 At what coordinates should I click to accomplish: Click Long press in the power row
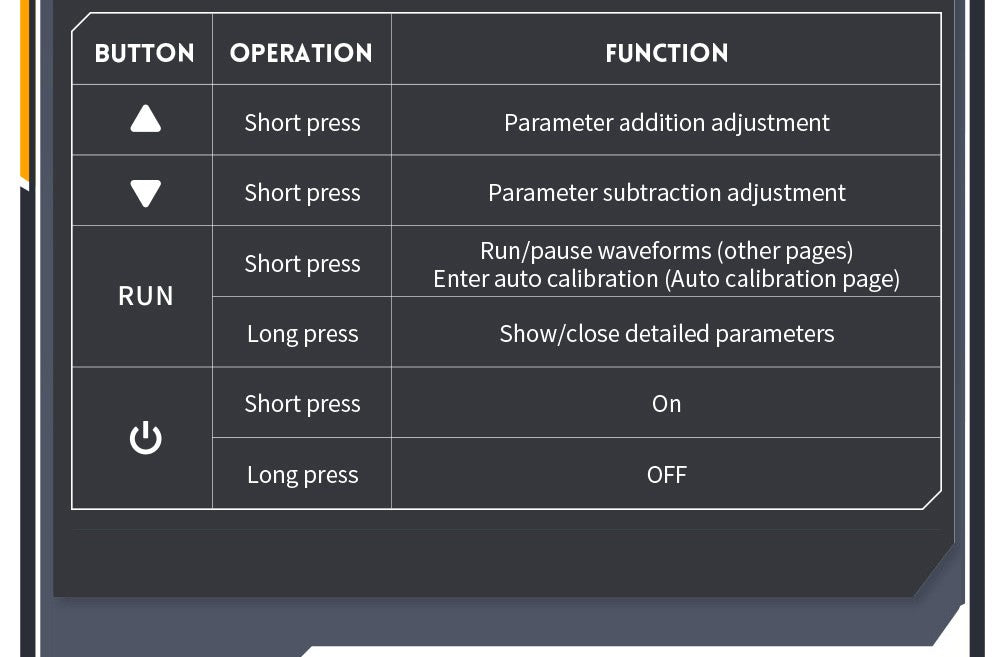click(302, 475)
